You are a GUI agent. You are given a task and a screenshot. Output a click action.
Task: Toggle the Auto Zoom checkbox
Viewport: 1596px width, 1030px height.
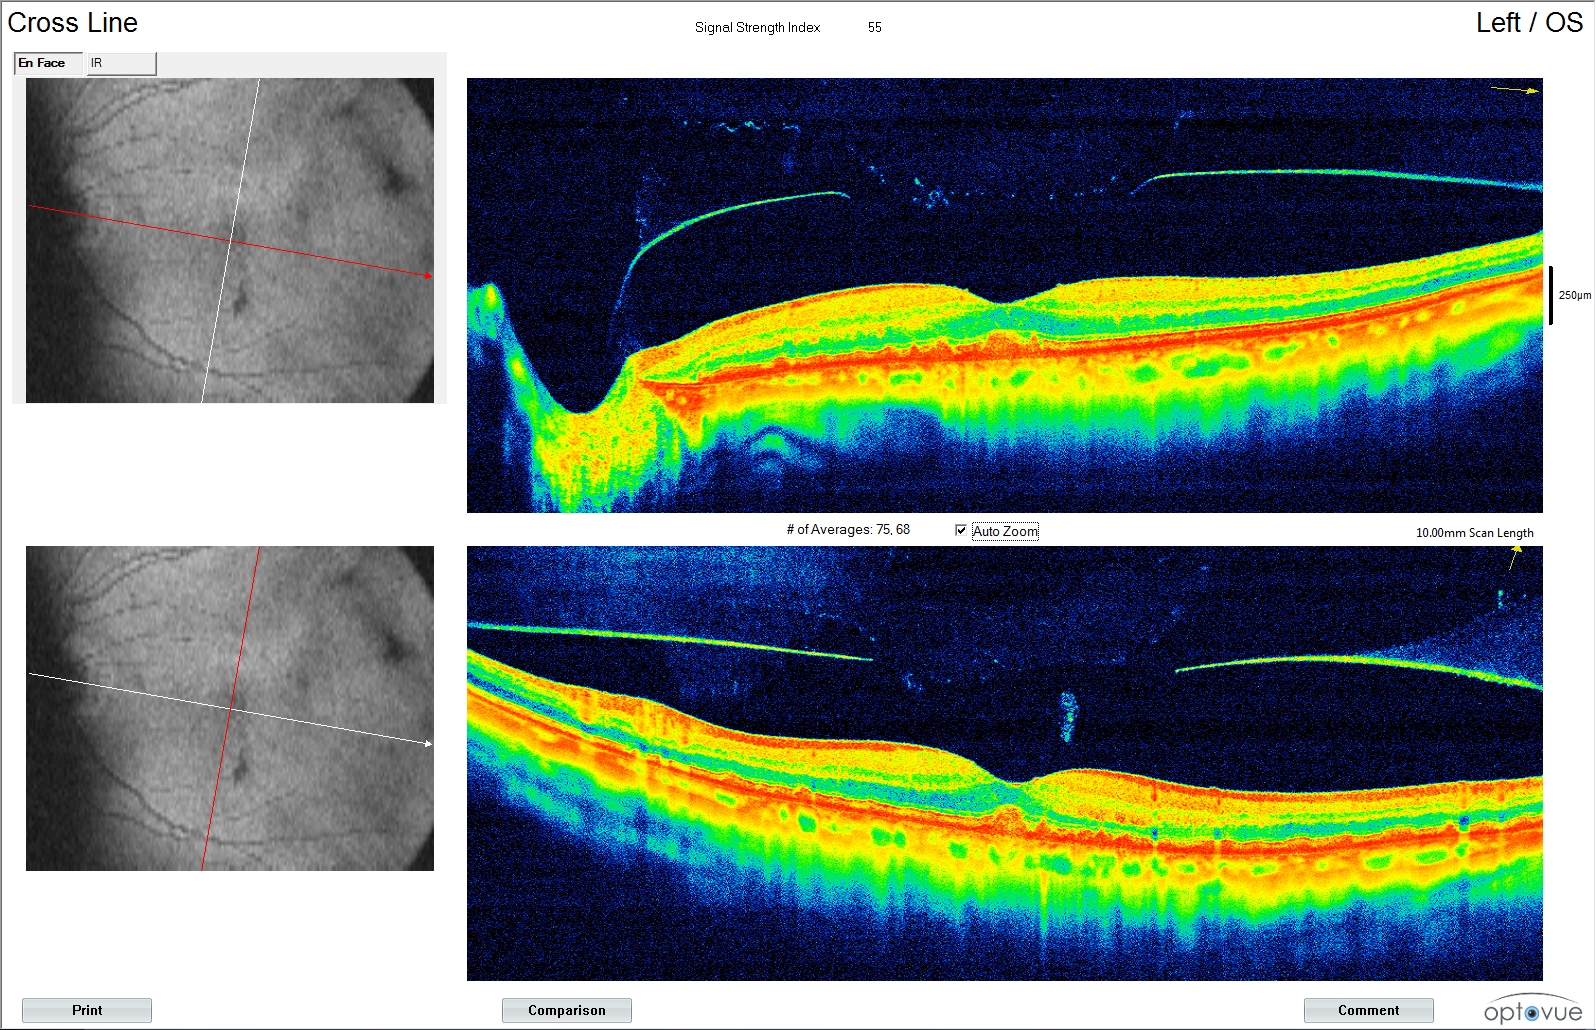[x=961, y=531]
